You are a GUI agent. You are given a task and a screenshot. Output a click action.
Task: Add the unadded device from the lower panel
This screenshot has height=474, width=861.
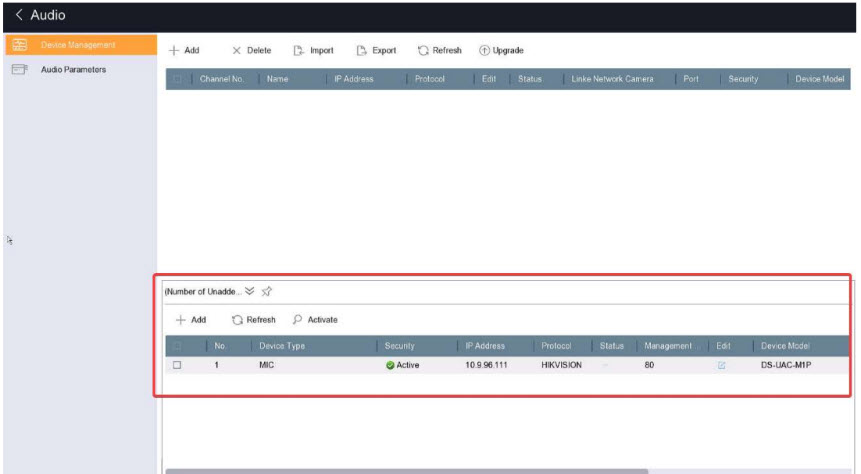click(190, 320)
